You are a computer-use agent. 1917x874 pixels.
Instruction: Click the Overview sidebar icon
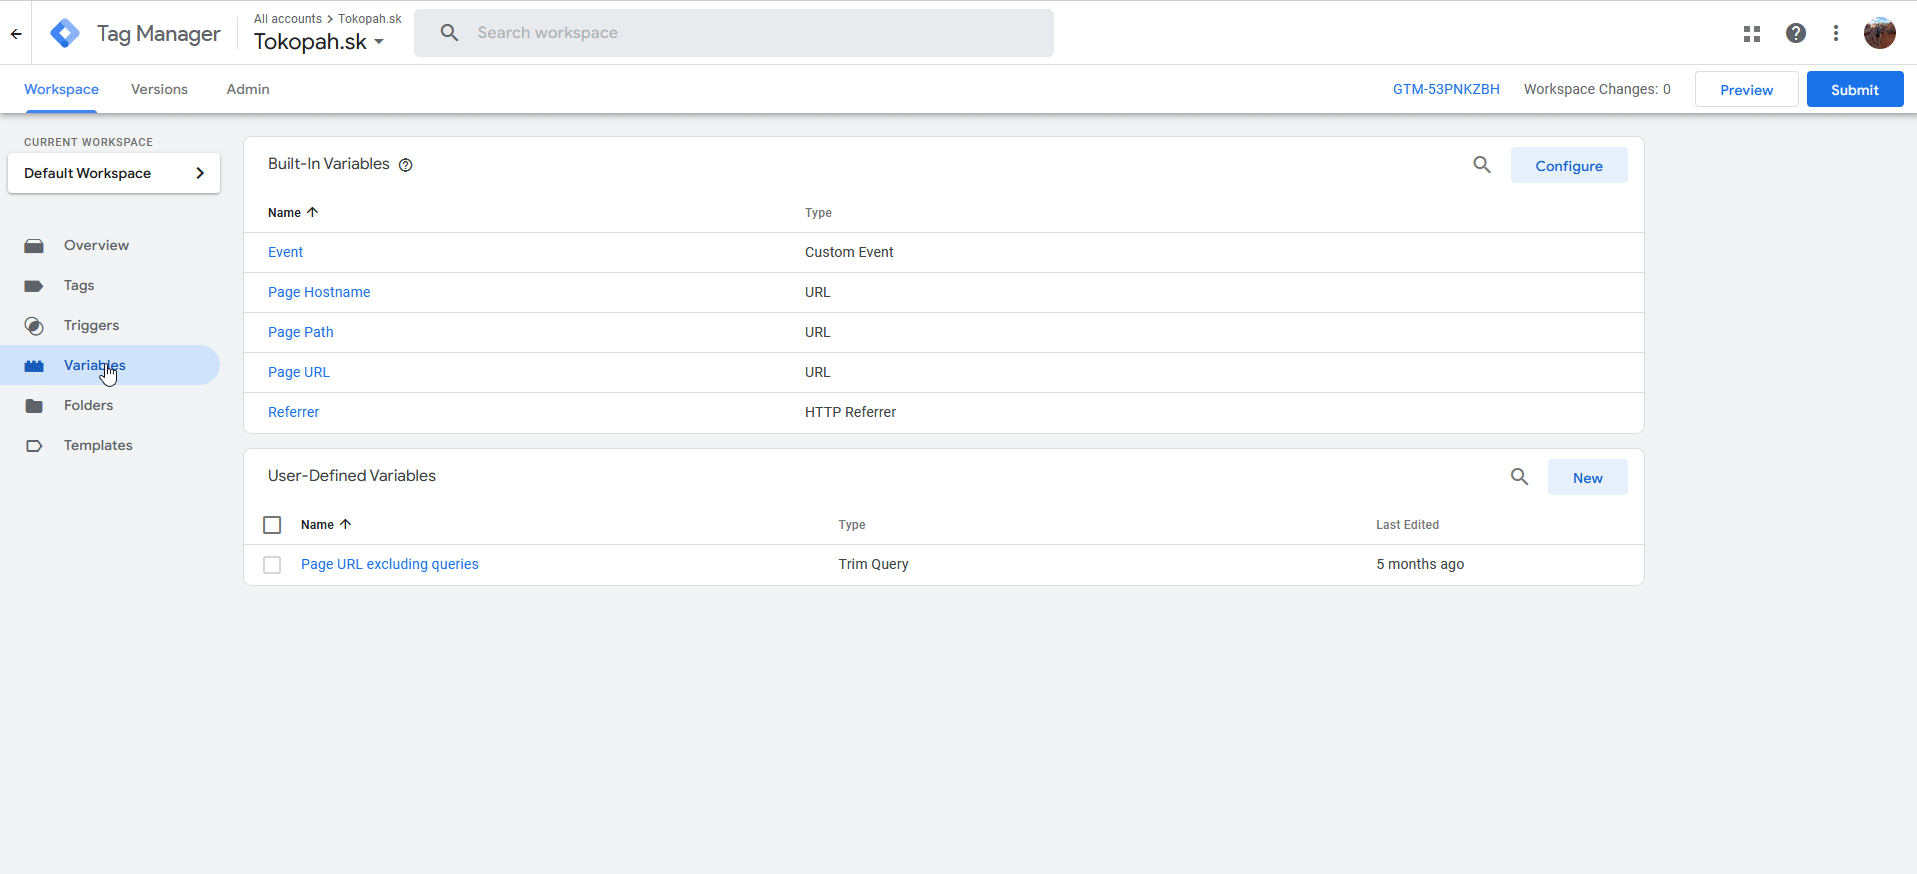point(34,245)
